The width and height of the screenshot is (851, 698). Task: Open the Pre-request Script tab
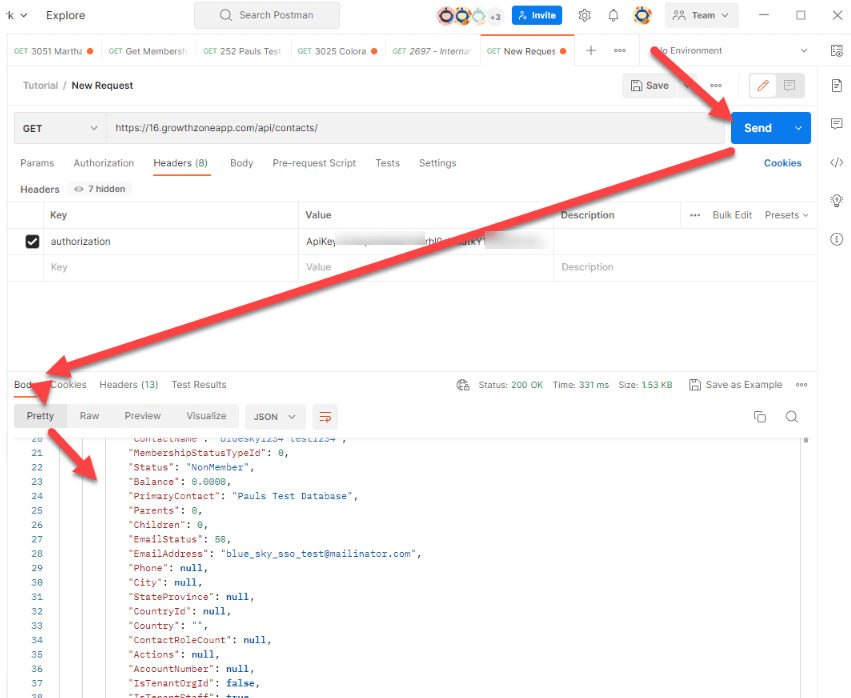(x=314, y=163)
